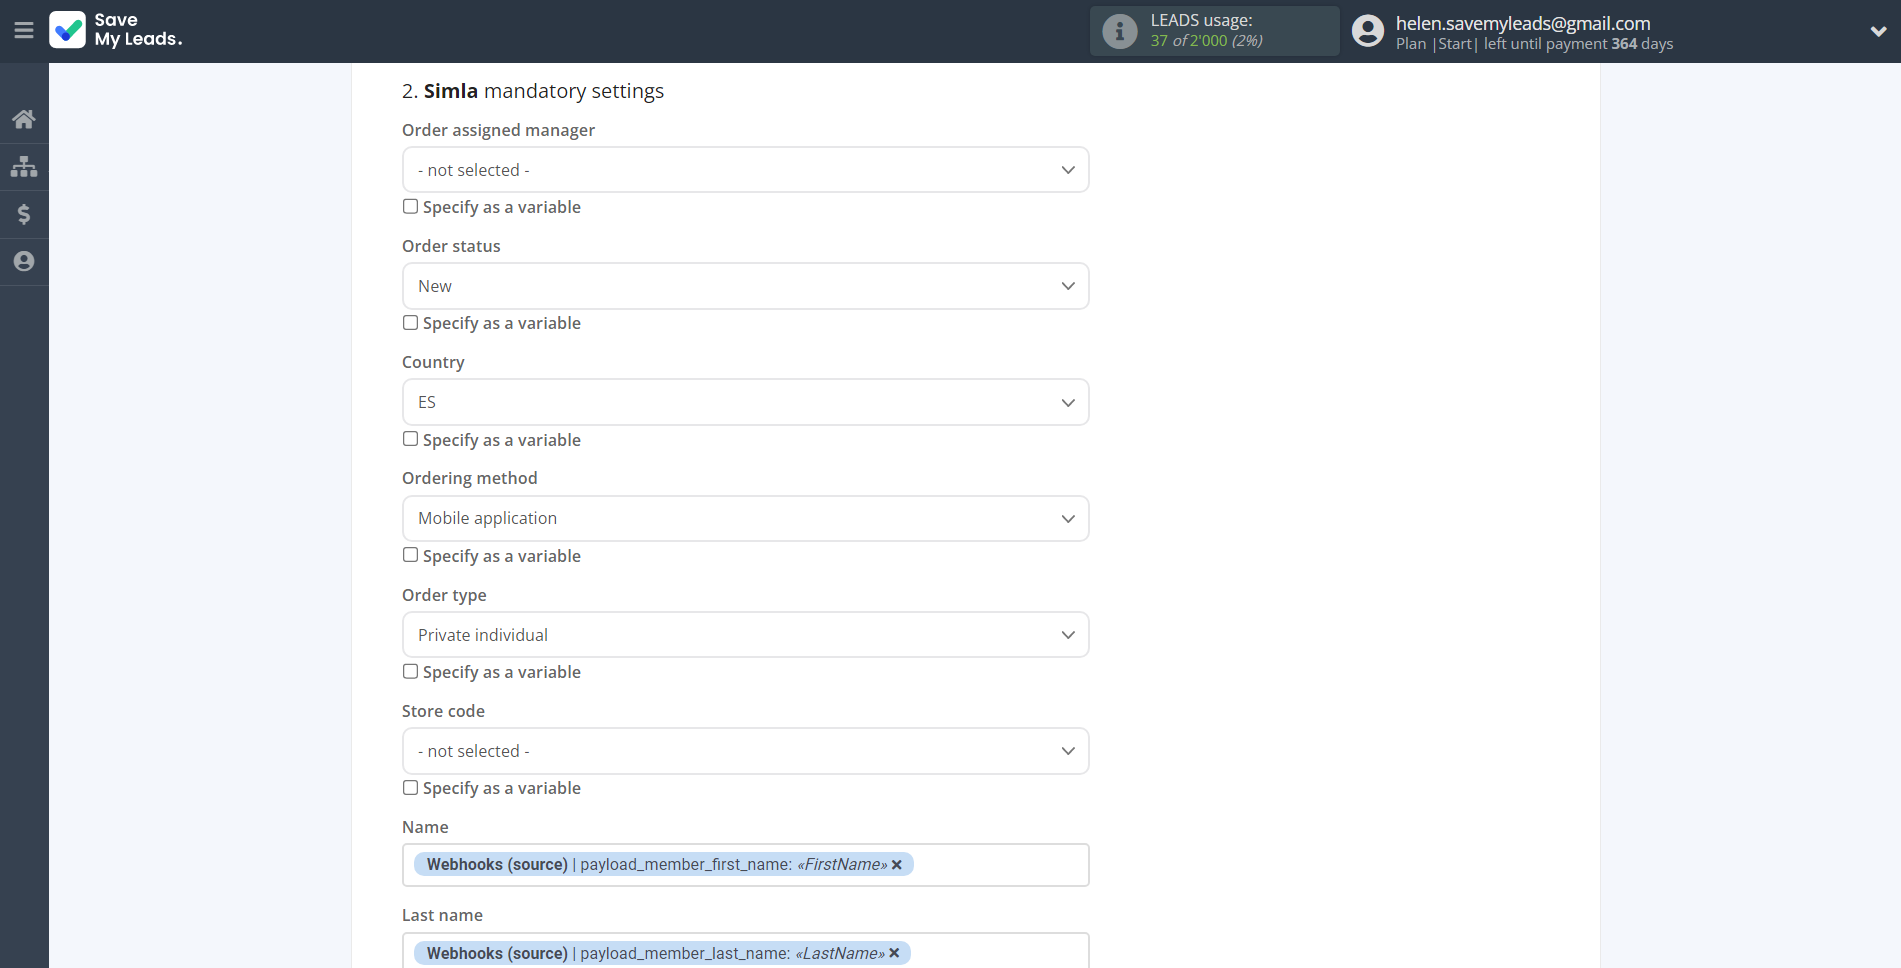1901x968 pixels.
Task: Open the profile icon in sidebar
Action: click(x=24, y=261)
